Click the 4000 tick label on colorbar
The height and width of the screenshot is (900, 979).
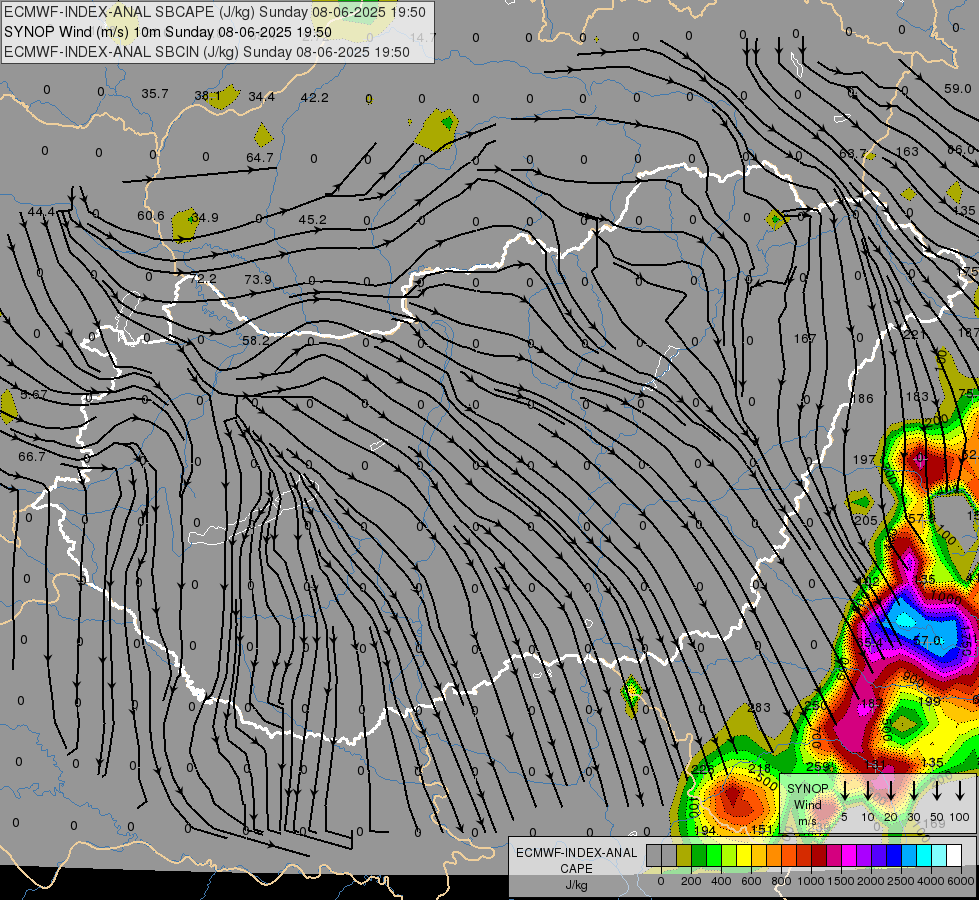(x=931, y=881)
